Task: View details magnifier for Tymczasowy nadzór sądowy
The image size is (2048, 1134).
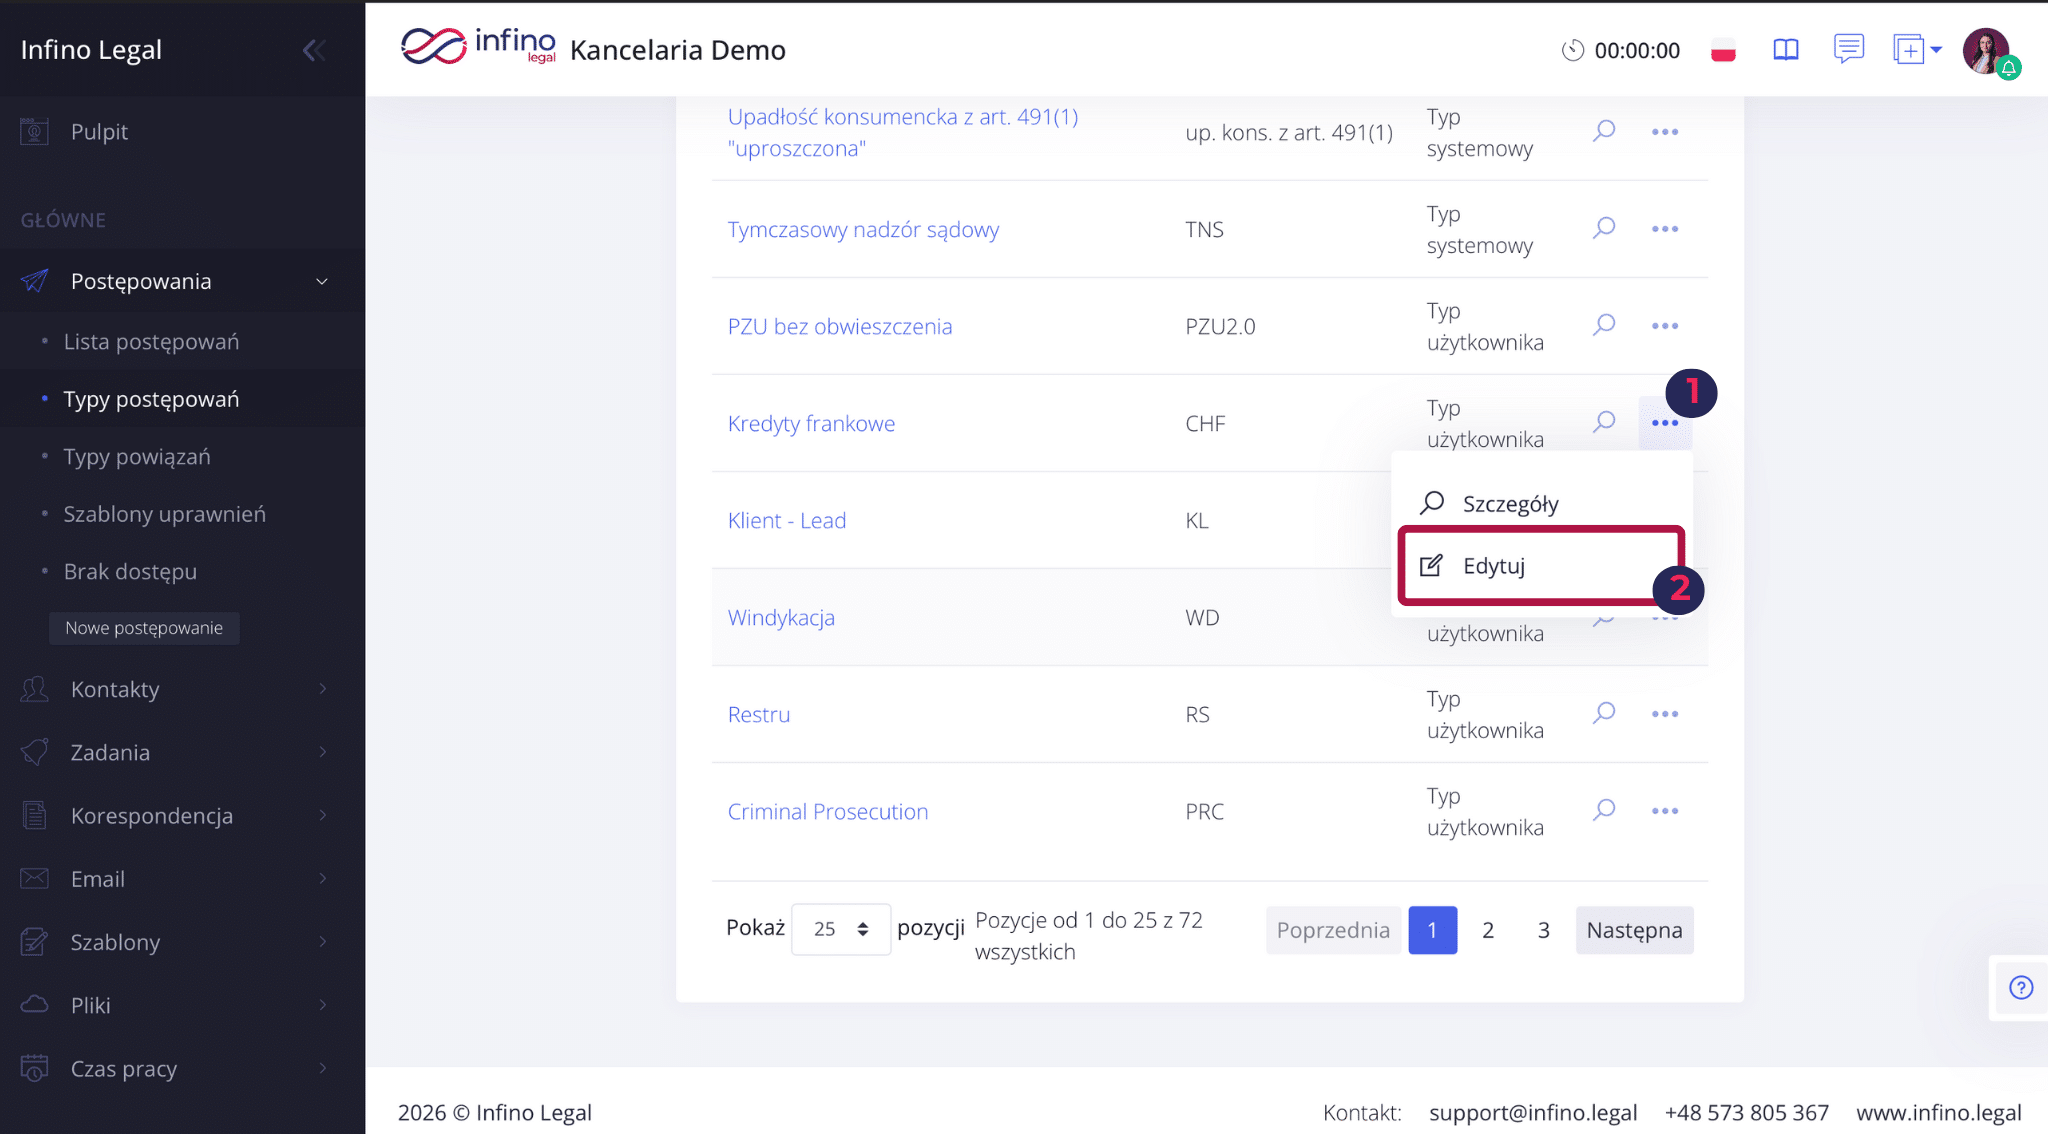Action: [x=1604, y=228]
